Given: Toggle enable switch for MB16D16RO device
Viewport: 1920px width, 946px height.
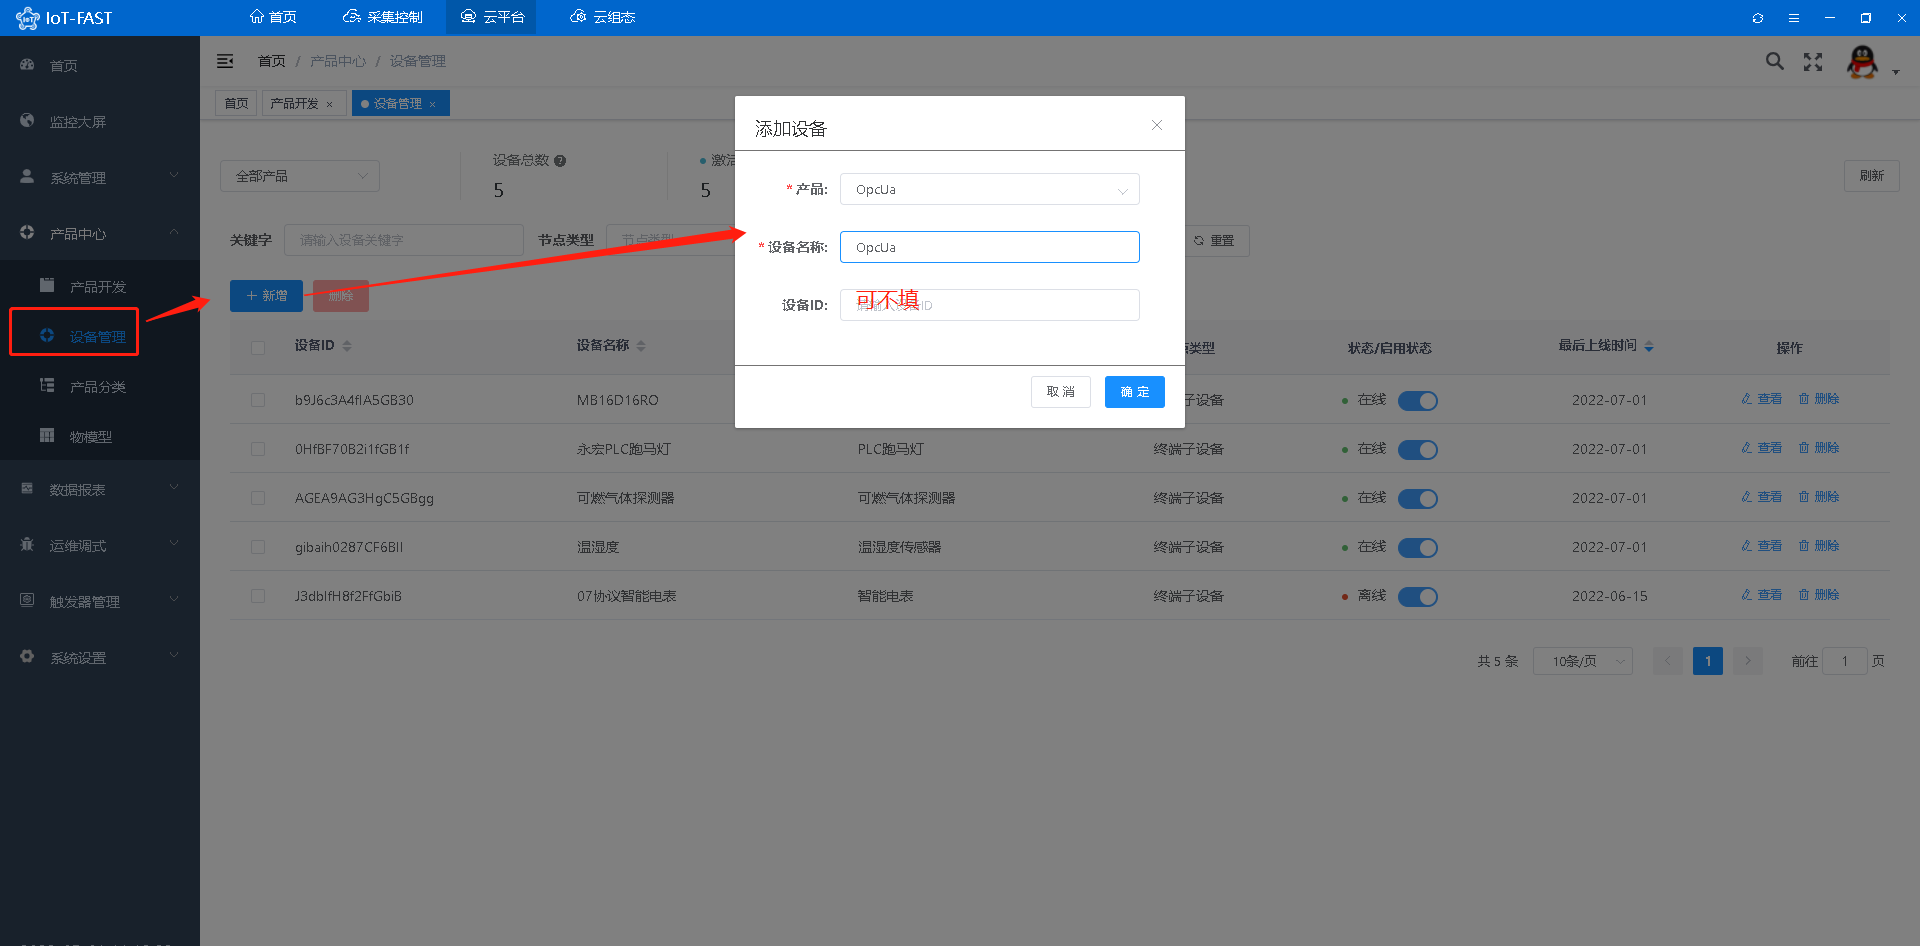Looking at the screenshot, I should [1417, 401].
